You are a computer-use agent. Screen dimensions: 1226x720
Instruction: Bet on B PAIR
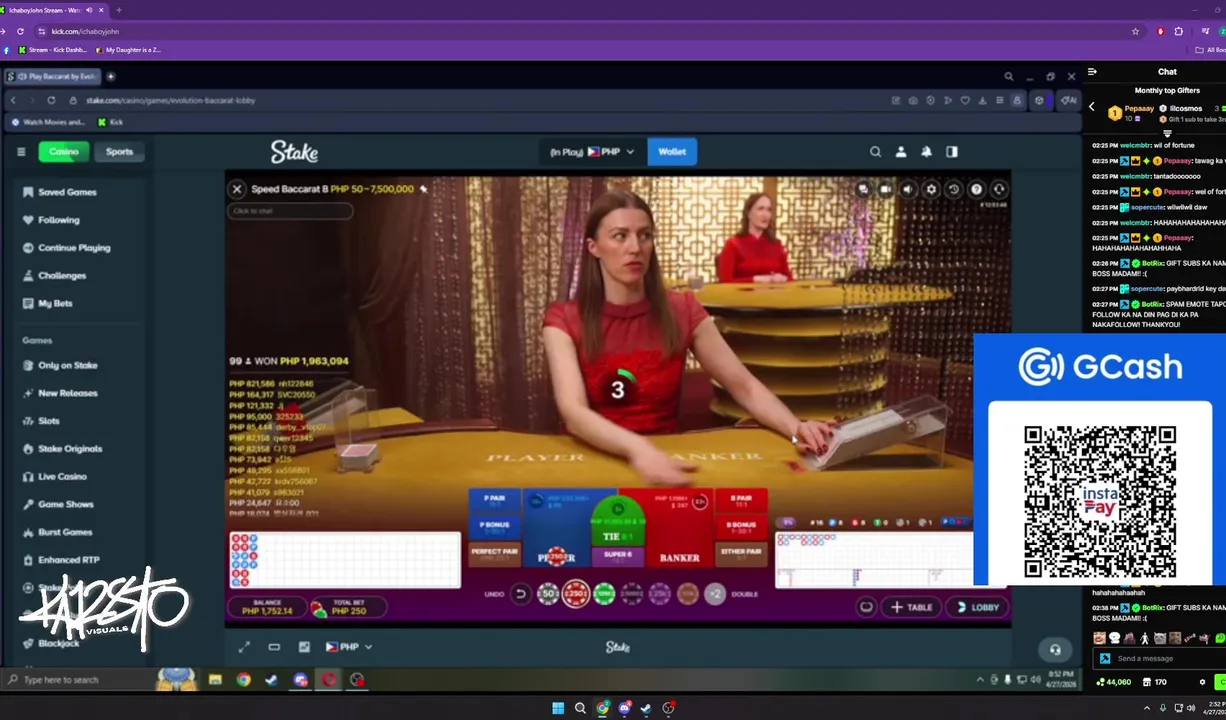741,500
